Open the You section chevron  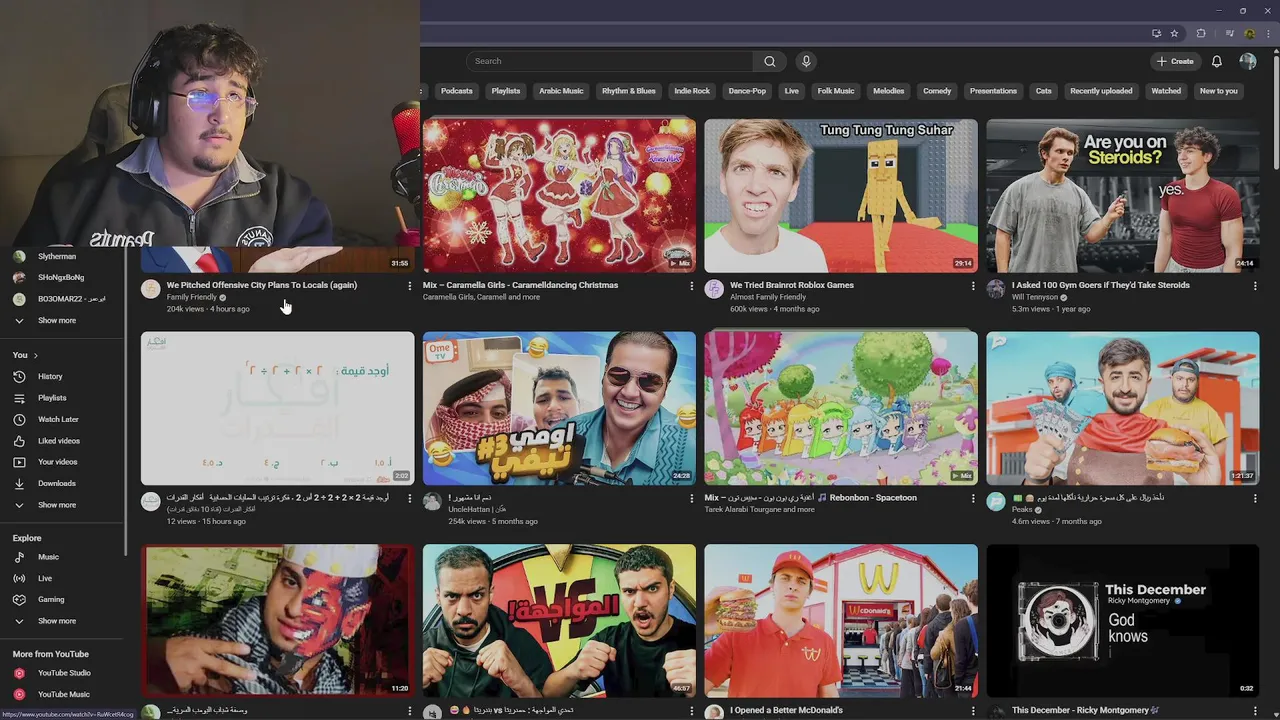tap(36, 355)
